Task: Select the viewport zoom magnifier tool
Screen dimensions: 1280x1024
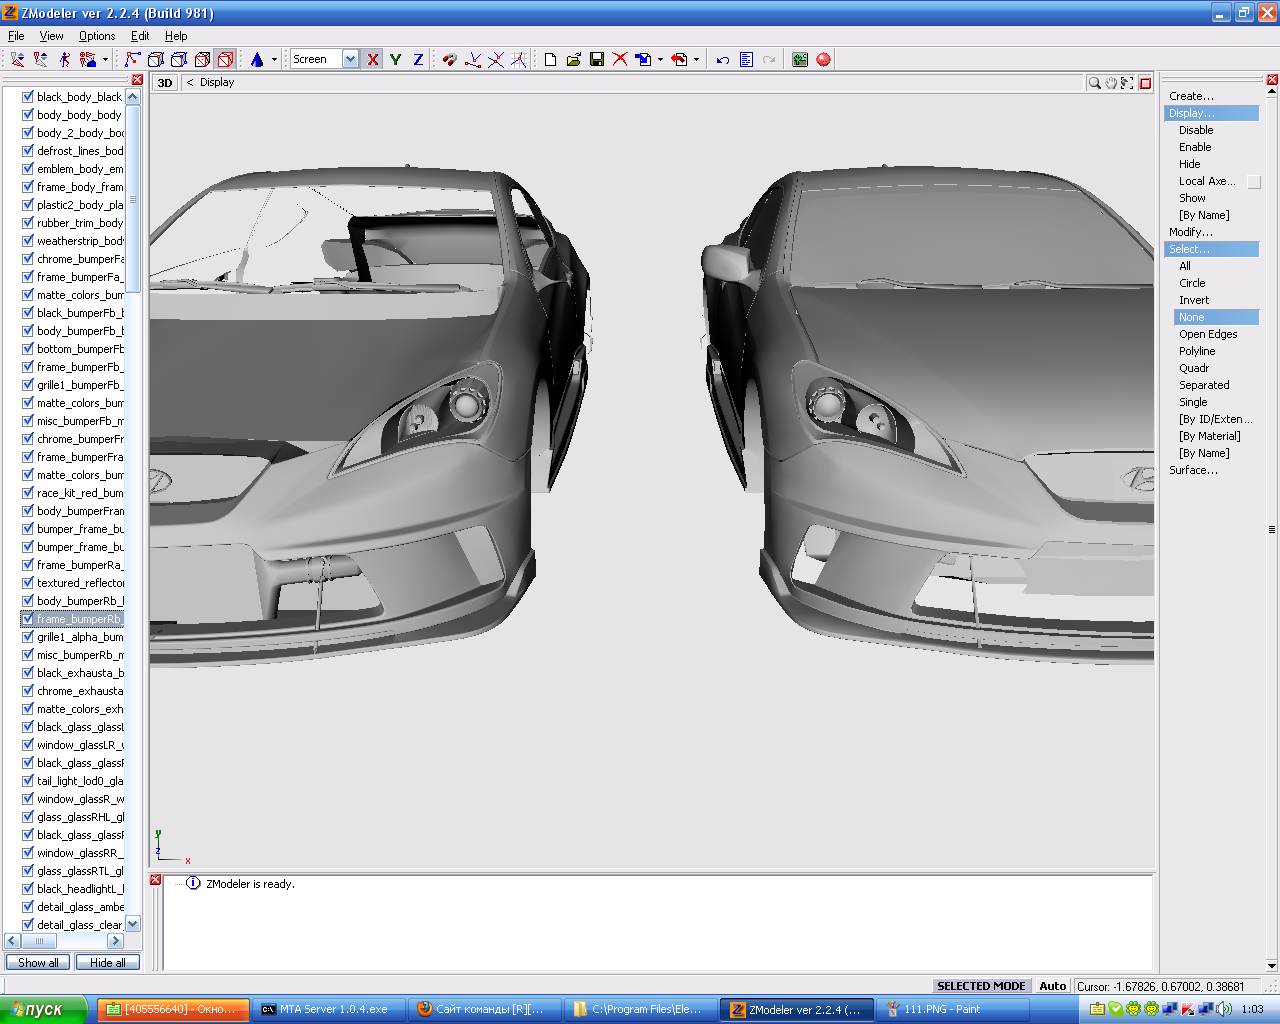Action: [x=1094, y=83]
